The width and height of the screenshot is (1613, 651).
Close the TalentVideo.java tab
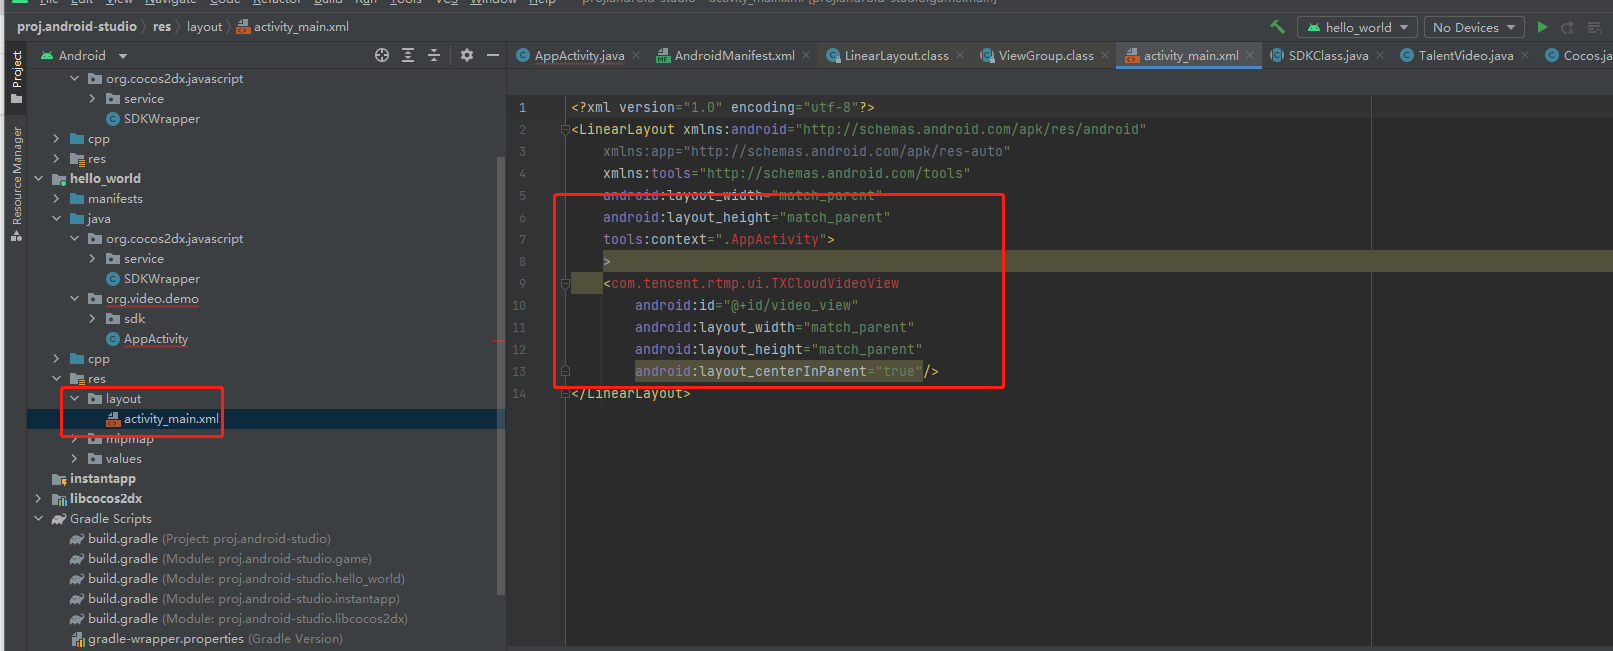(x=1525, y=56)
